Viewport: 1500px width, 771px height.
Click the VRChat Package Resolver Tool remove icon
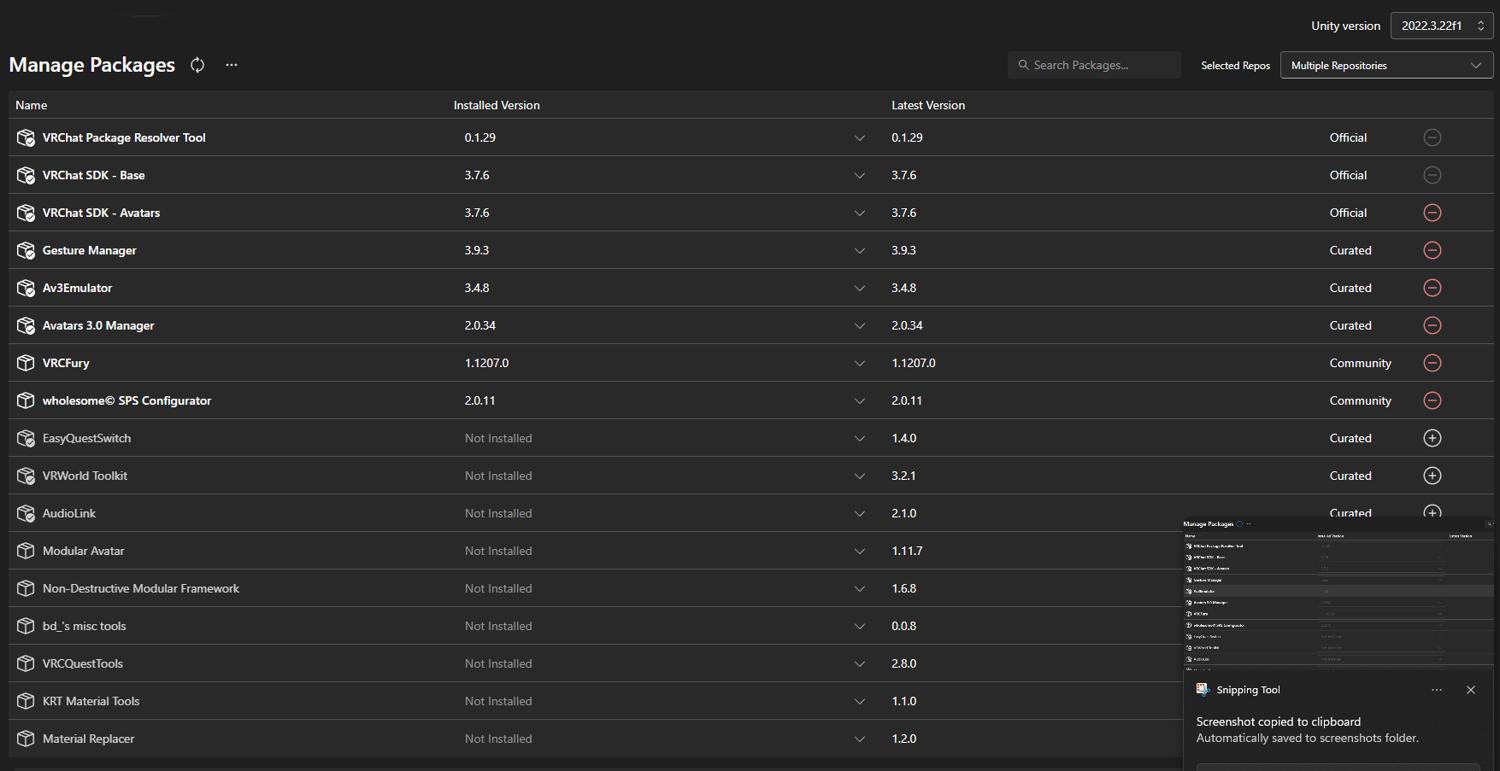(1432, 137)
